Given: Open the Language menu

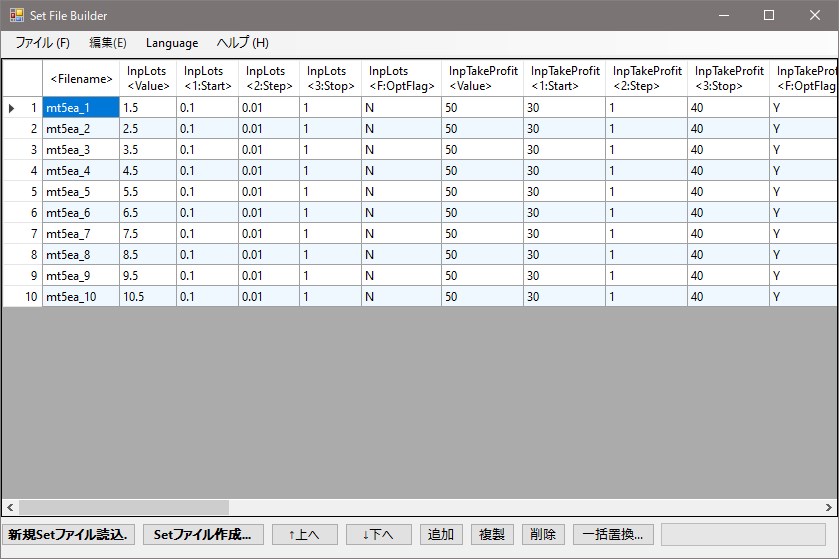Looking at the screenshot, I should coord(172,43).
